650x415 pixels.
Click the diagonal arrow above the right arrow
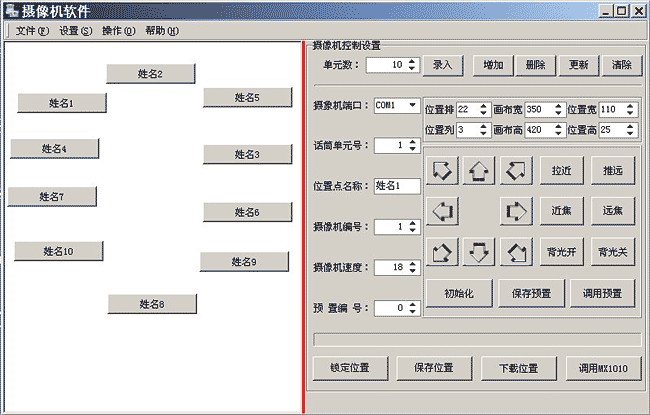pos(516,171)
